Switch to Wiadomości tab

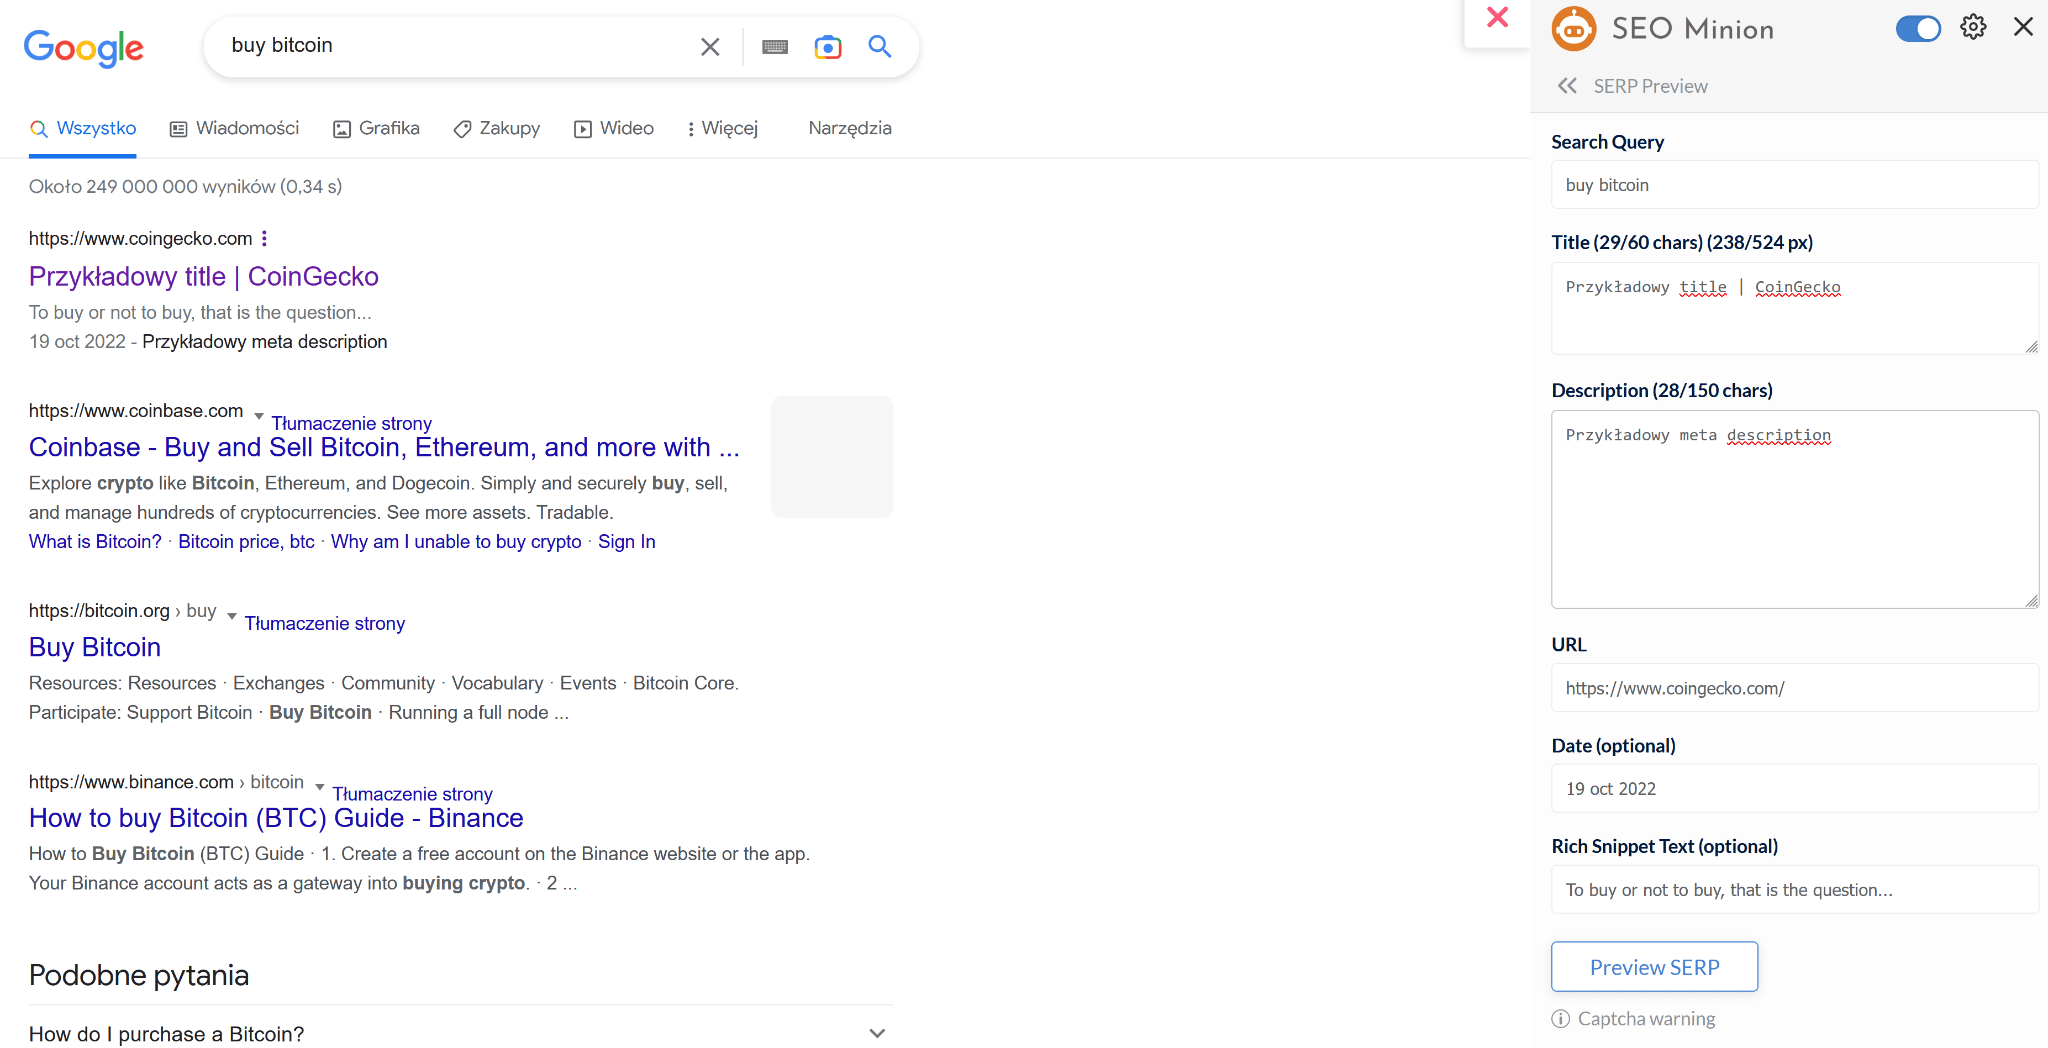point(235,129)
